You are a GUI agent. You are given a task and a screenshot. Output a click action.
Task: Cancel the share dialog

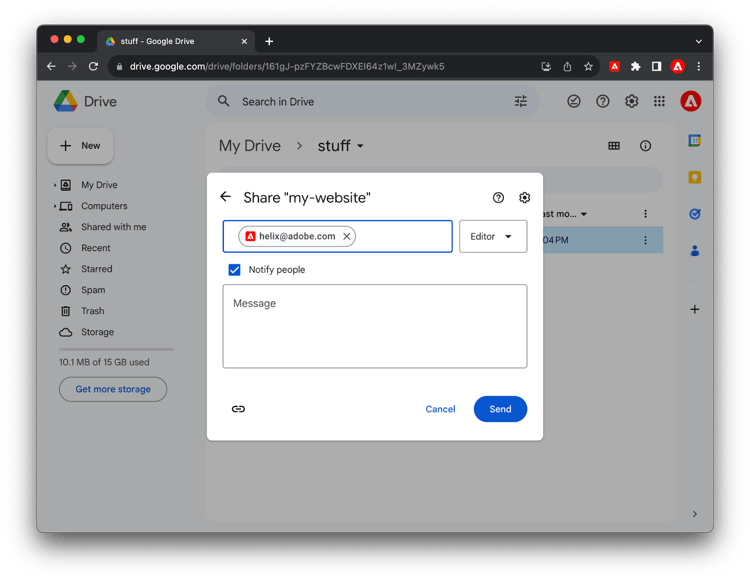coord(440,409)
